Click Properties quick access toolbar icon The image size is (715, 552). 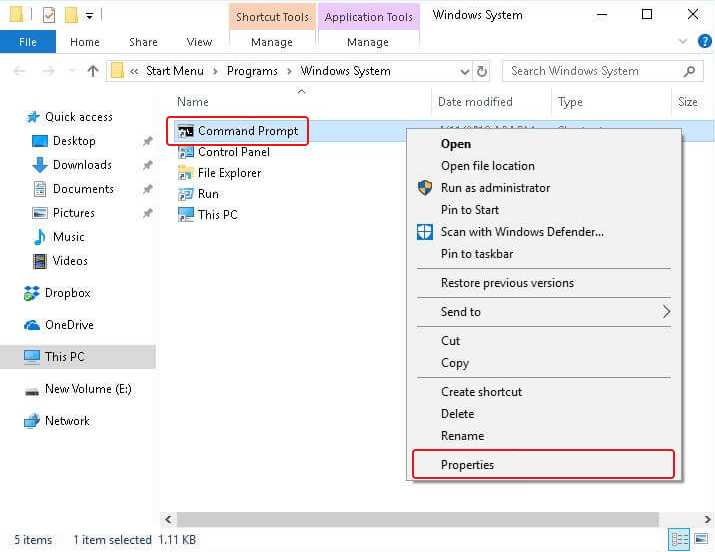[49, 15]
